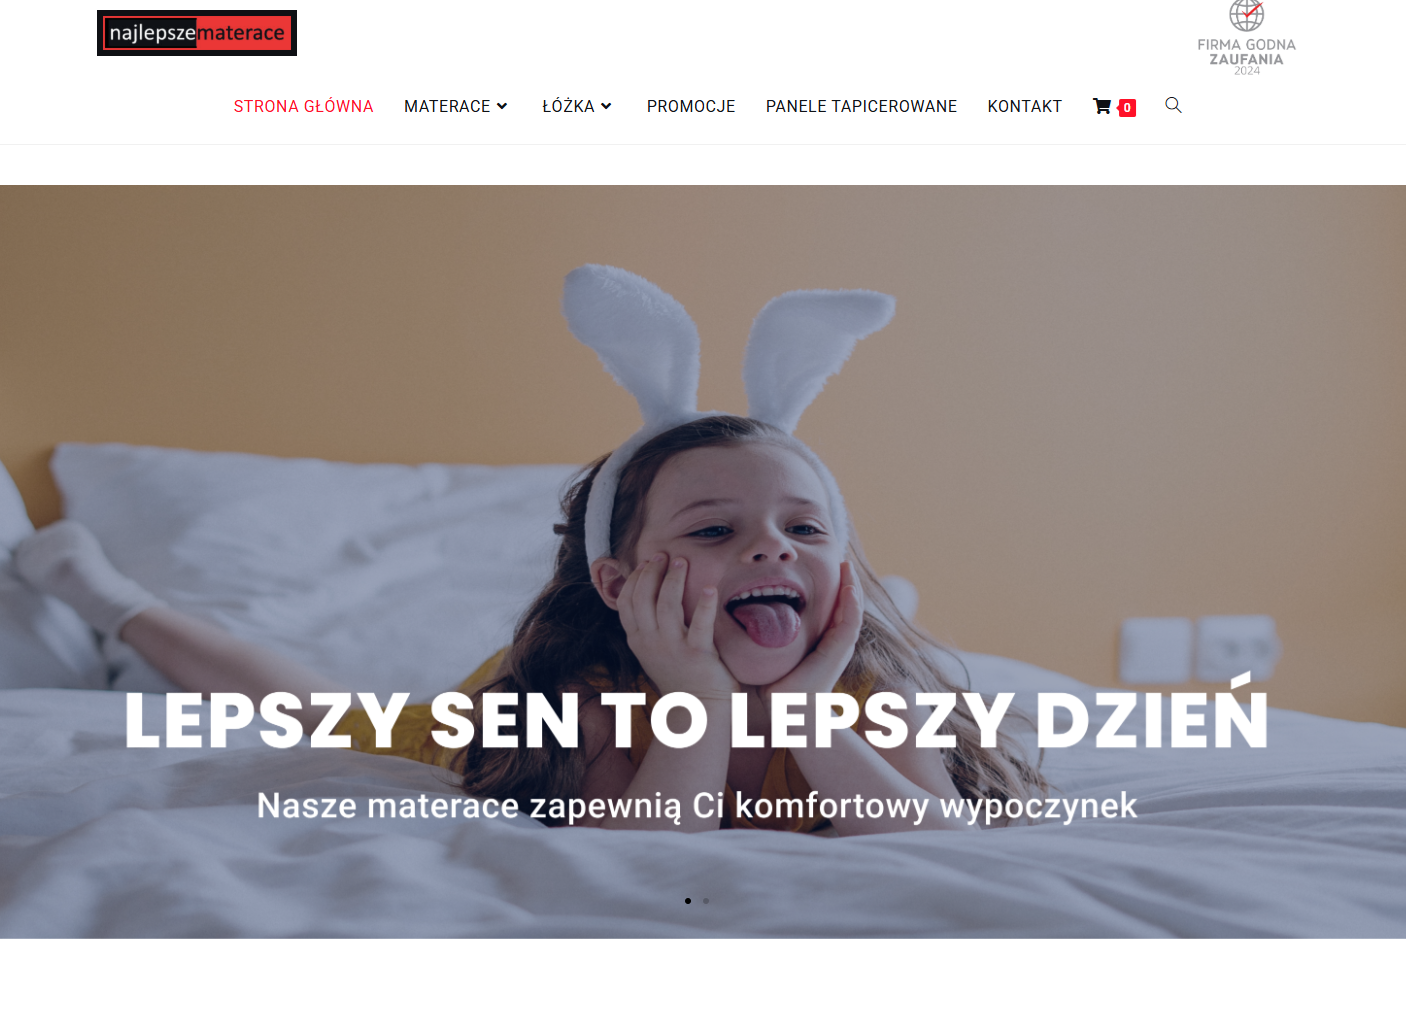The image size is (1406, 1022).
Task: Click the globe graphic above Firma Godna
Action: click(x=1246, y=15)
